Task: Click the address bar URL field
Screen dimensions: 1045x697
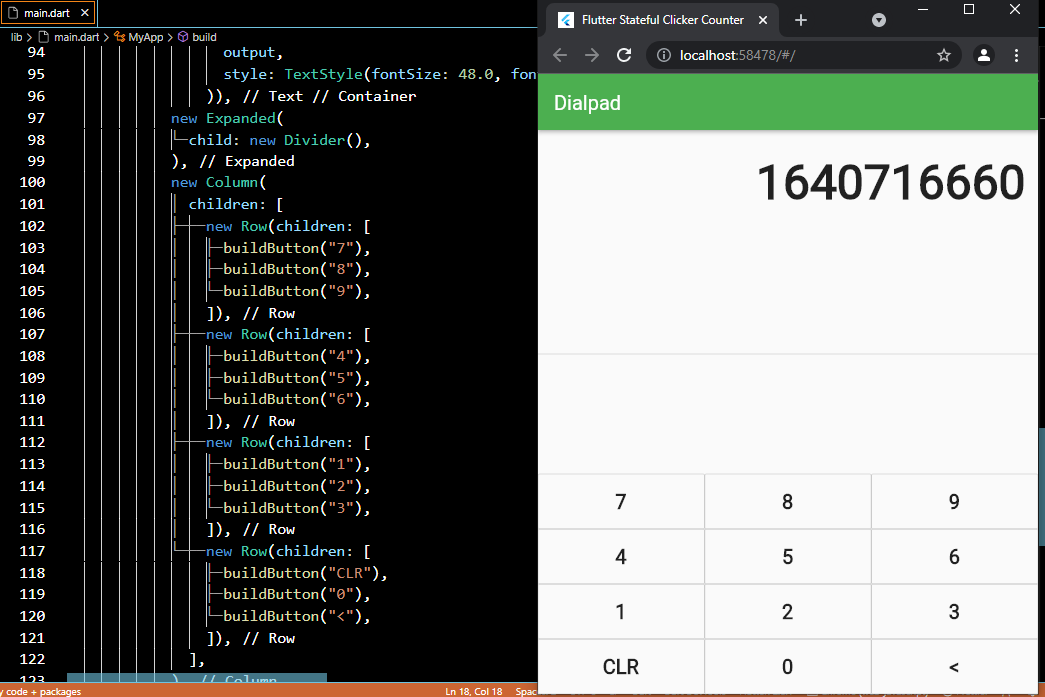Action: click(x=760, y=56)
